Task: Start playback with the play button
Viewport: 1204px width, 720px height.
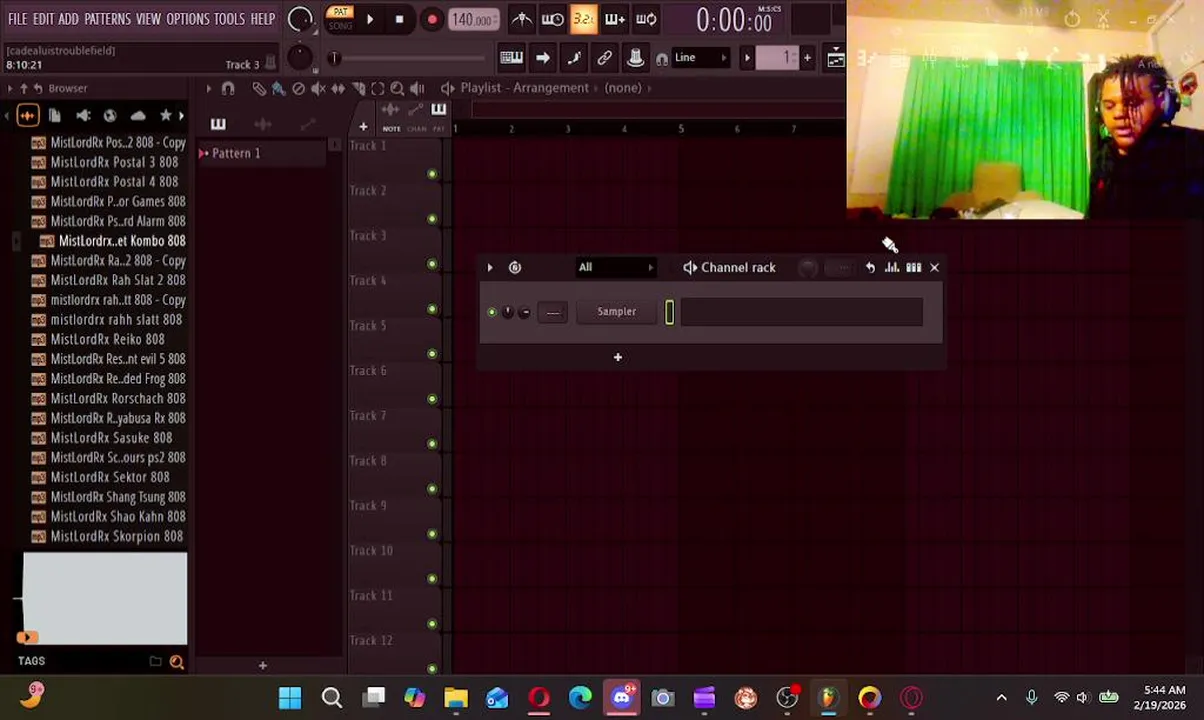Action: pos(369,19)
